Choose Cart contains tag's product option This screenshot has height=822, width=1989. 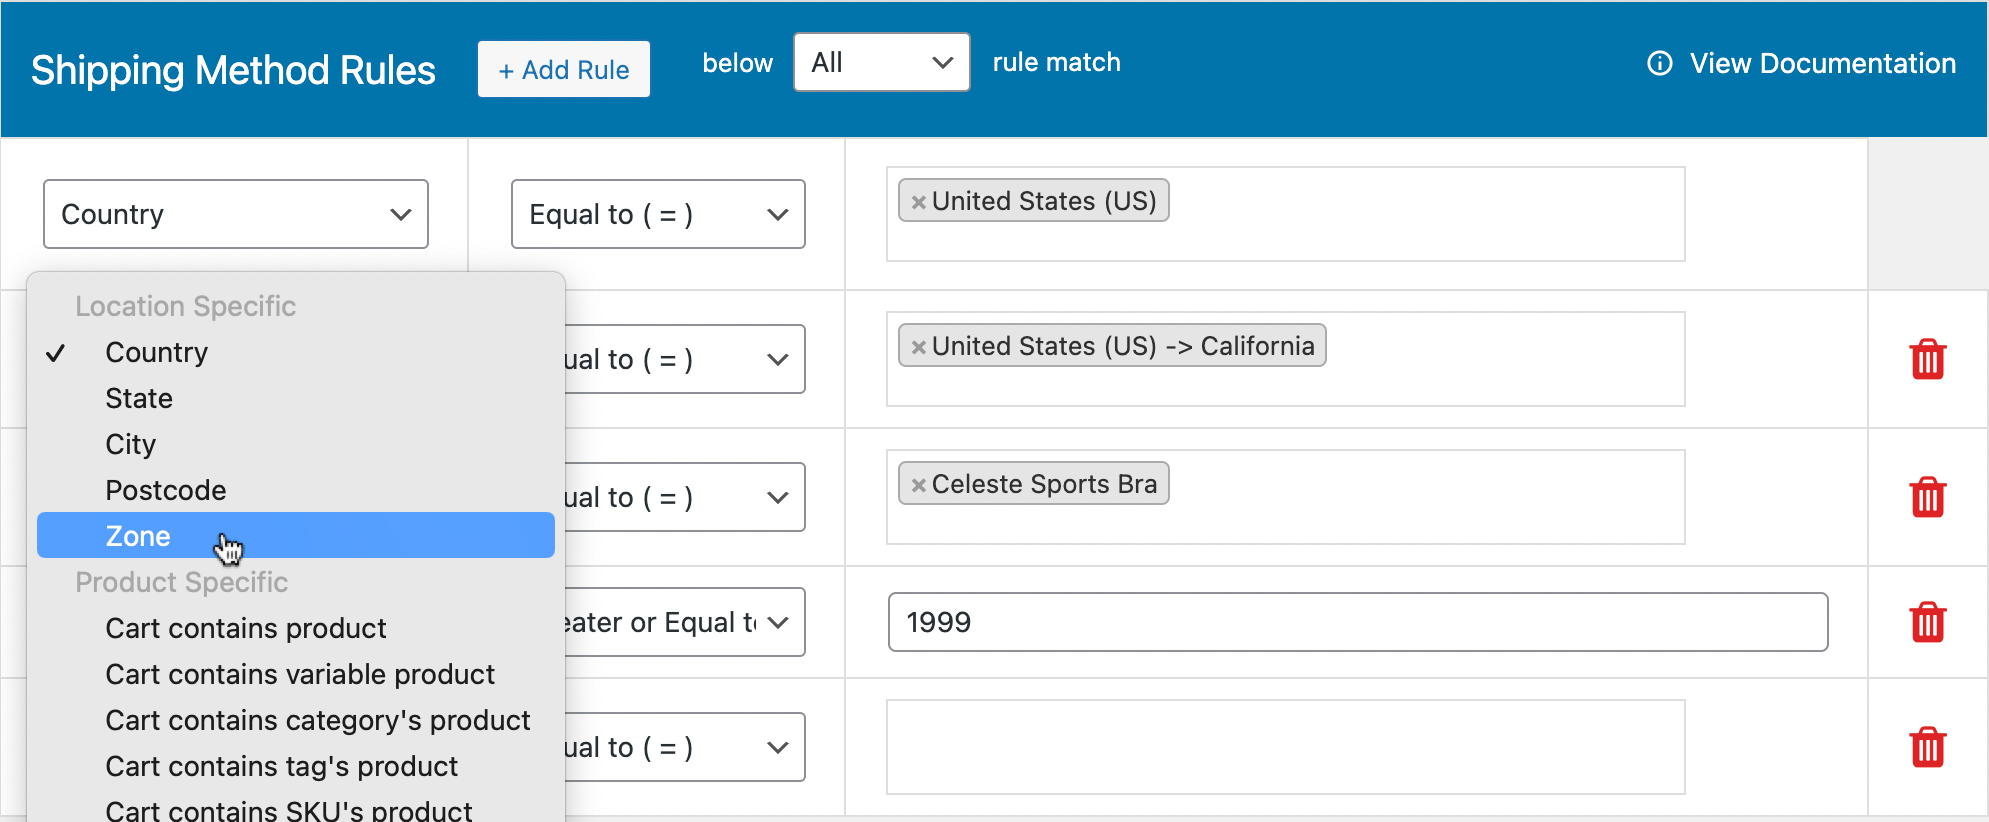pyautogui.click(x=296, y=766)
